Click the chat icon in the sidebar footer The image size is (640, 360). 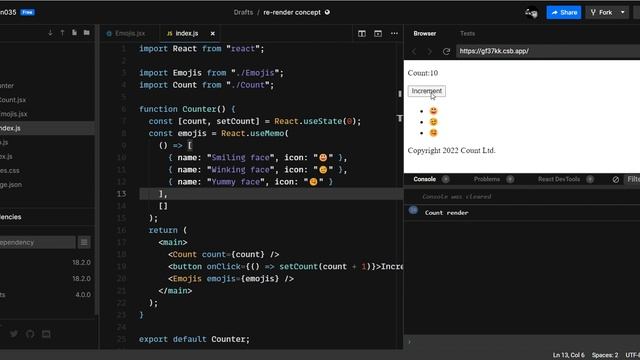pyautogui.click(x=46, y=334)
